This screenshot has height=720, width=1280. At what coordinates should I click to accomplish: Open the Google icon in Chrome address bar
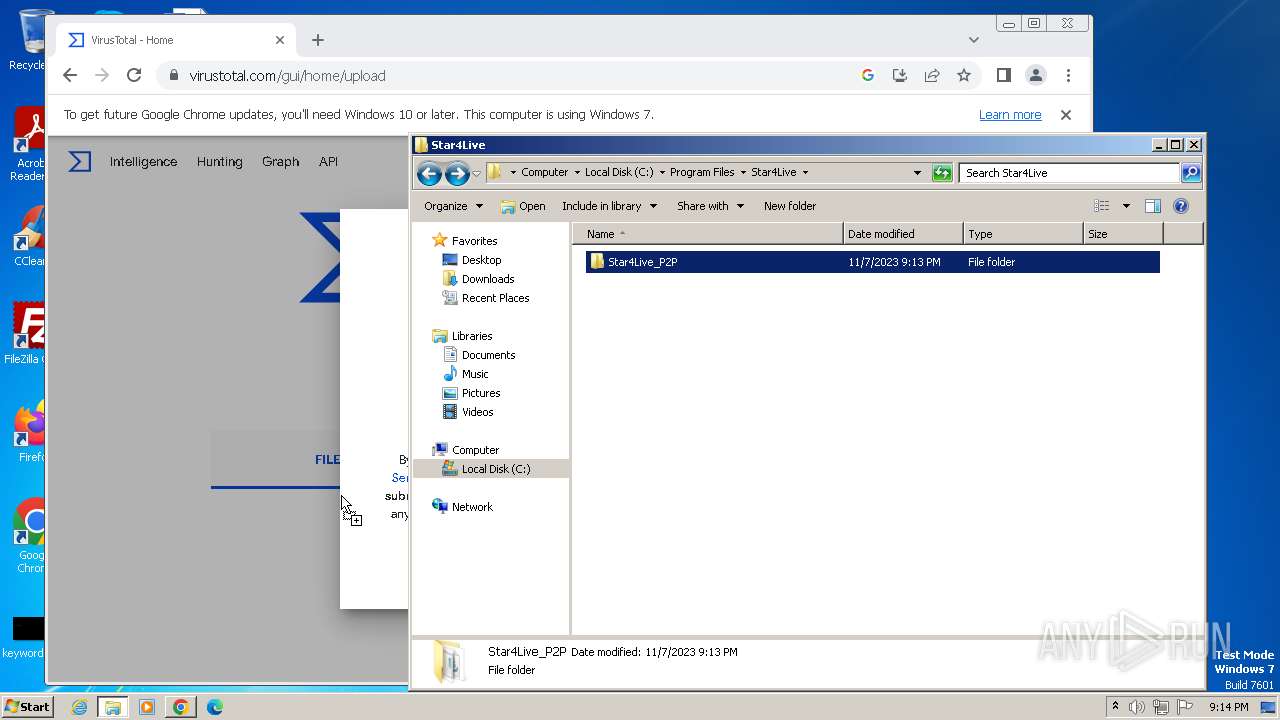(868, 75)
